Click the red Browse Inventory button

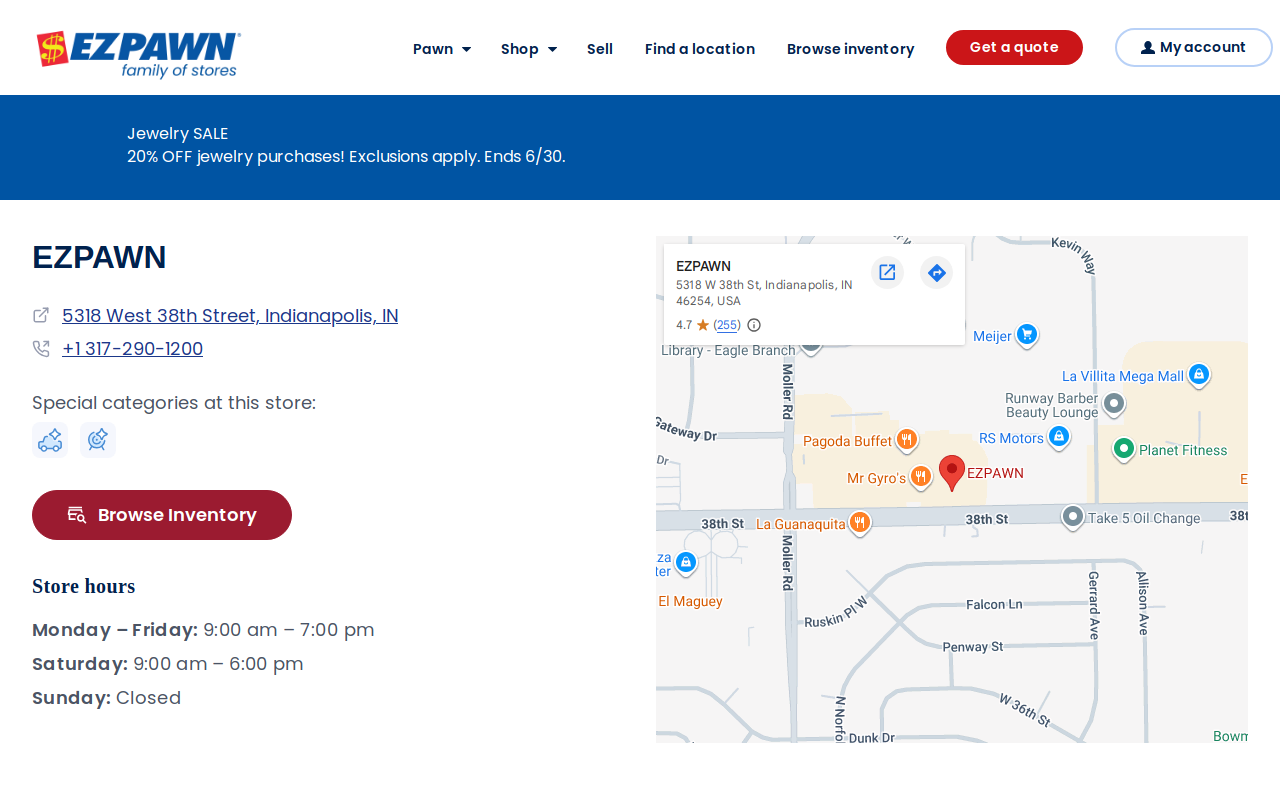[x=162, y=515]
